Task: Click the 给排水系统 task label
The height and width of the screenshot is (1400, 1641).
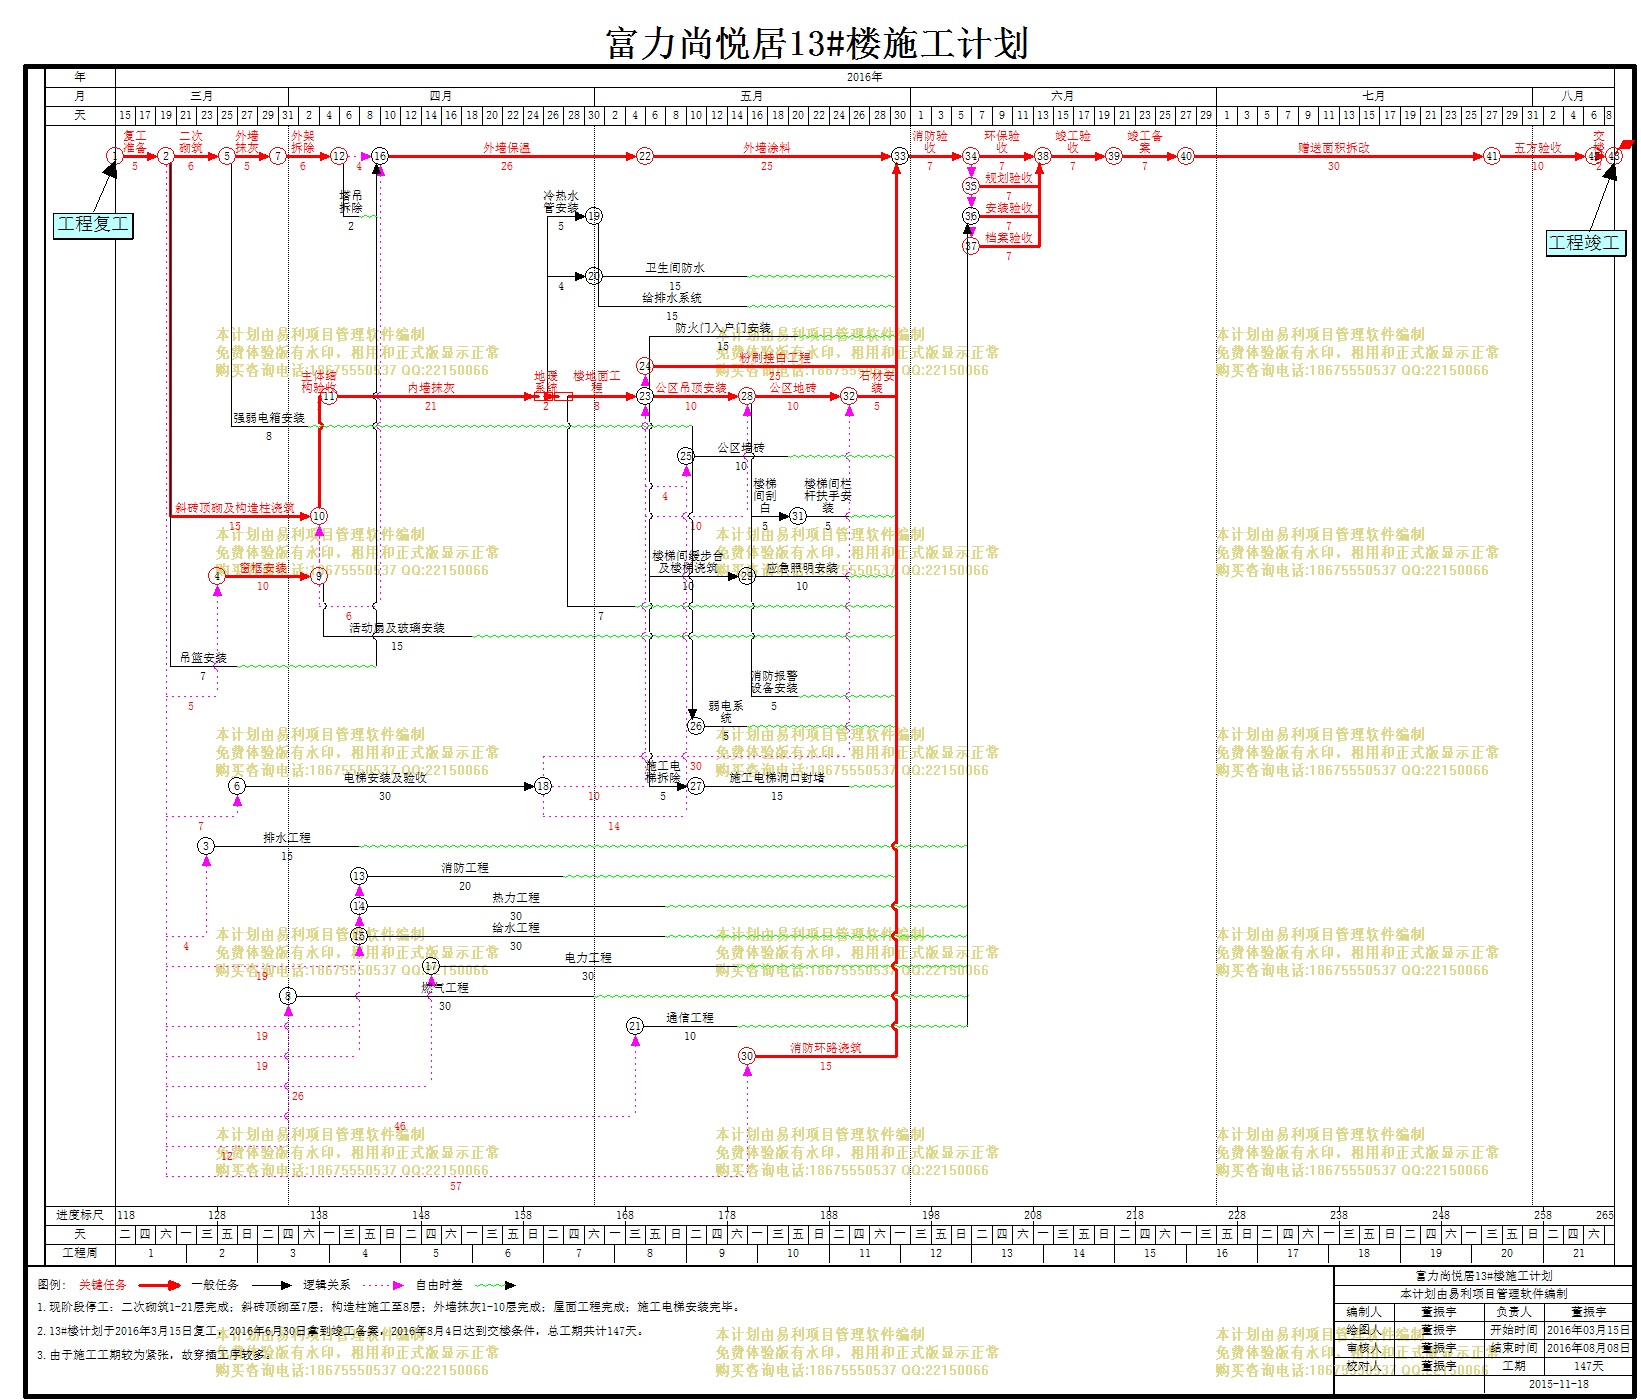Action: [672, 298]
